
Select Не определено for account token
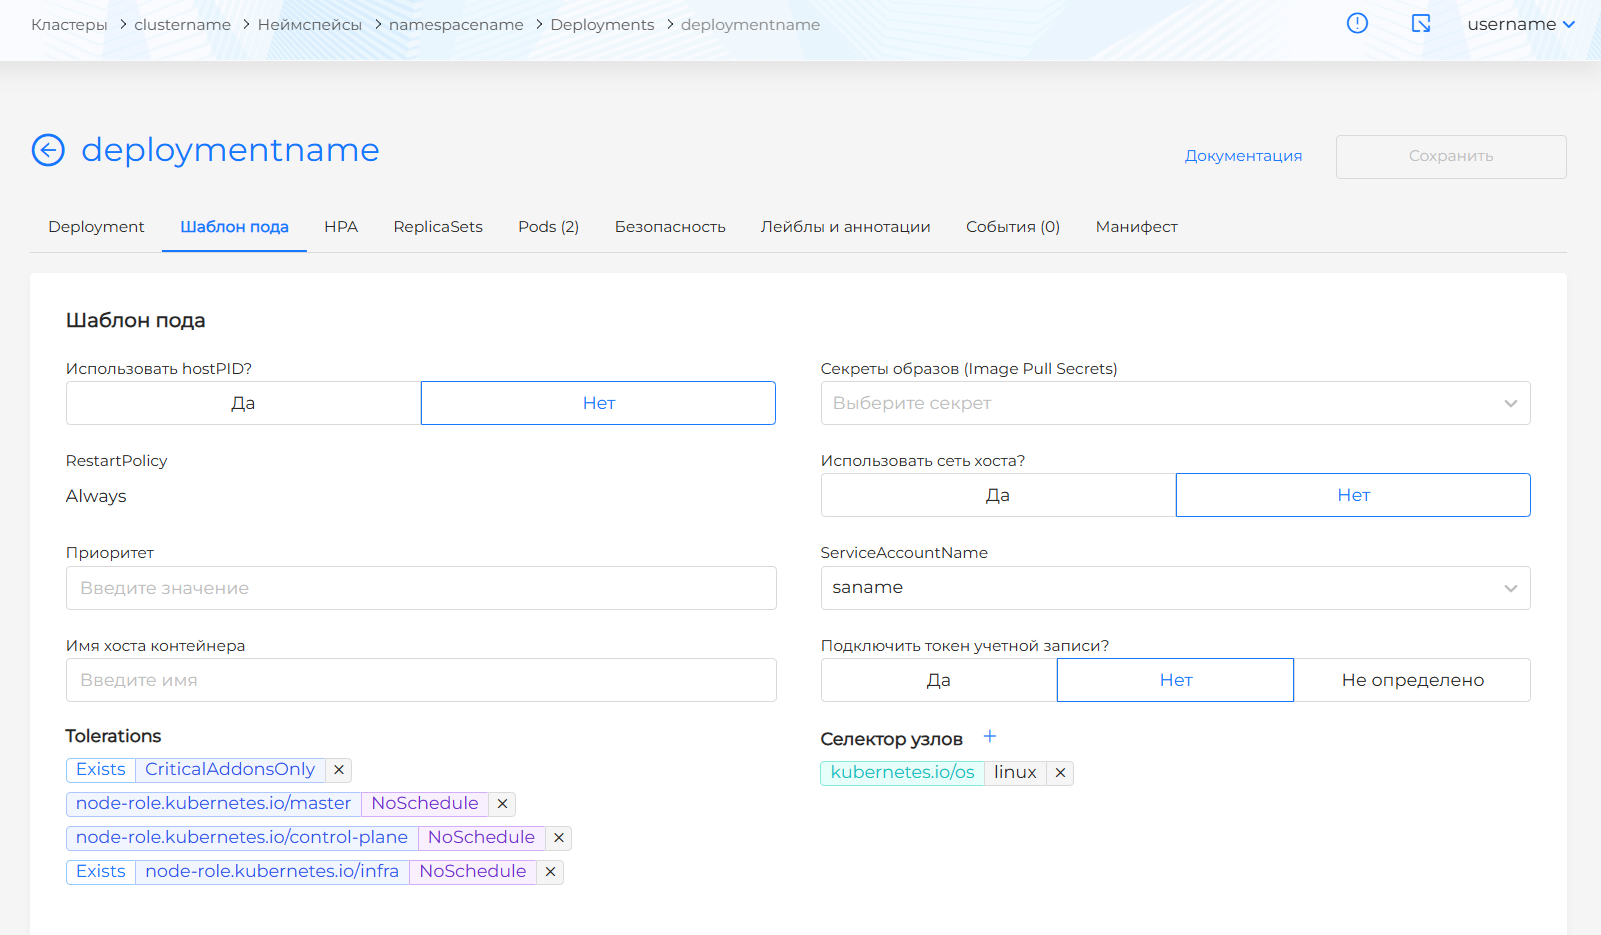(1412, 680)
